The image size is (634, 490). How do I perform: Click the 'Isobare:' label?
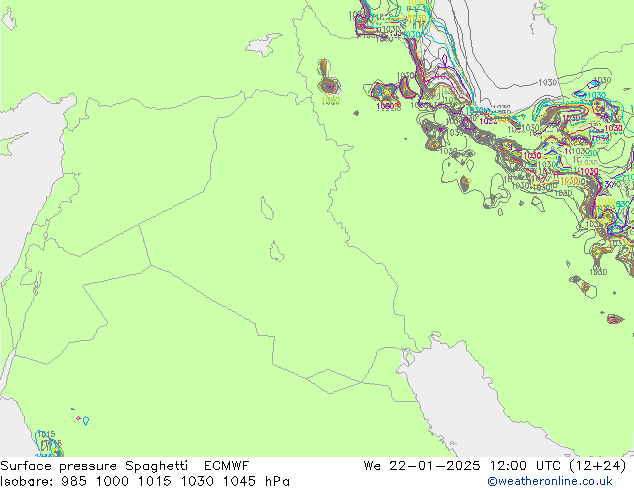coord(27,481)
